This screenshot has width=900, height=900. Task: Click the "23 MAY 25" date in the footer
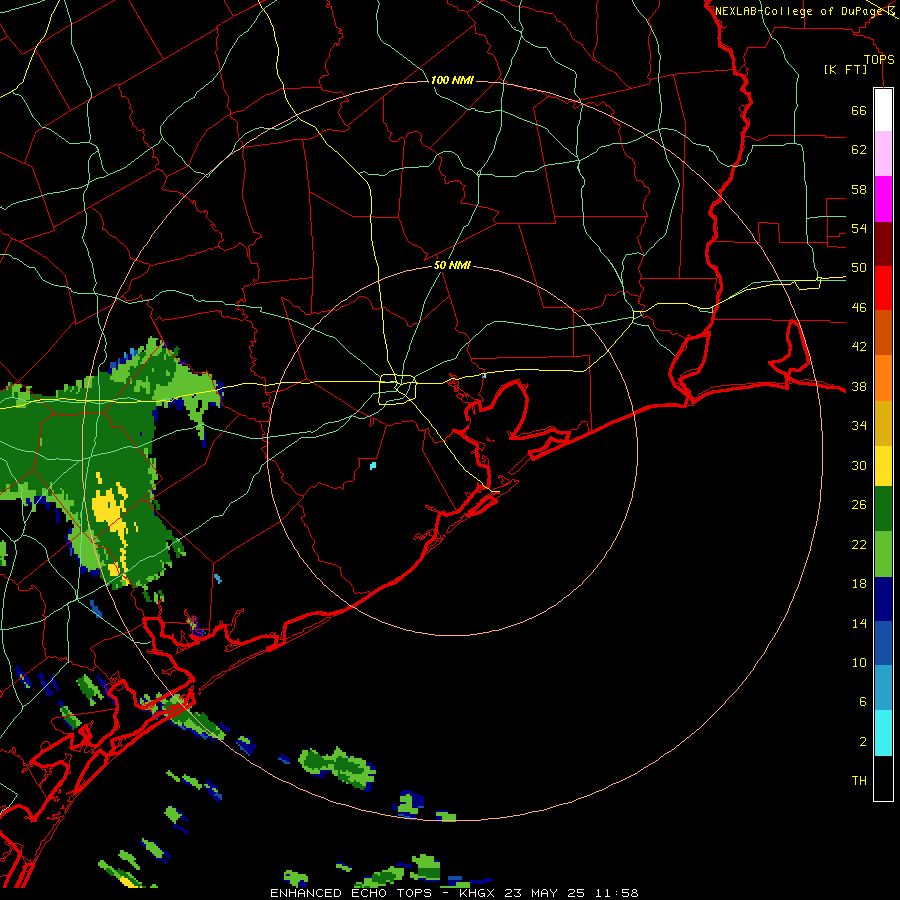(545, 893)
